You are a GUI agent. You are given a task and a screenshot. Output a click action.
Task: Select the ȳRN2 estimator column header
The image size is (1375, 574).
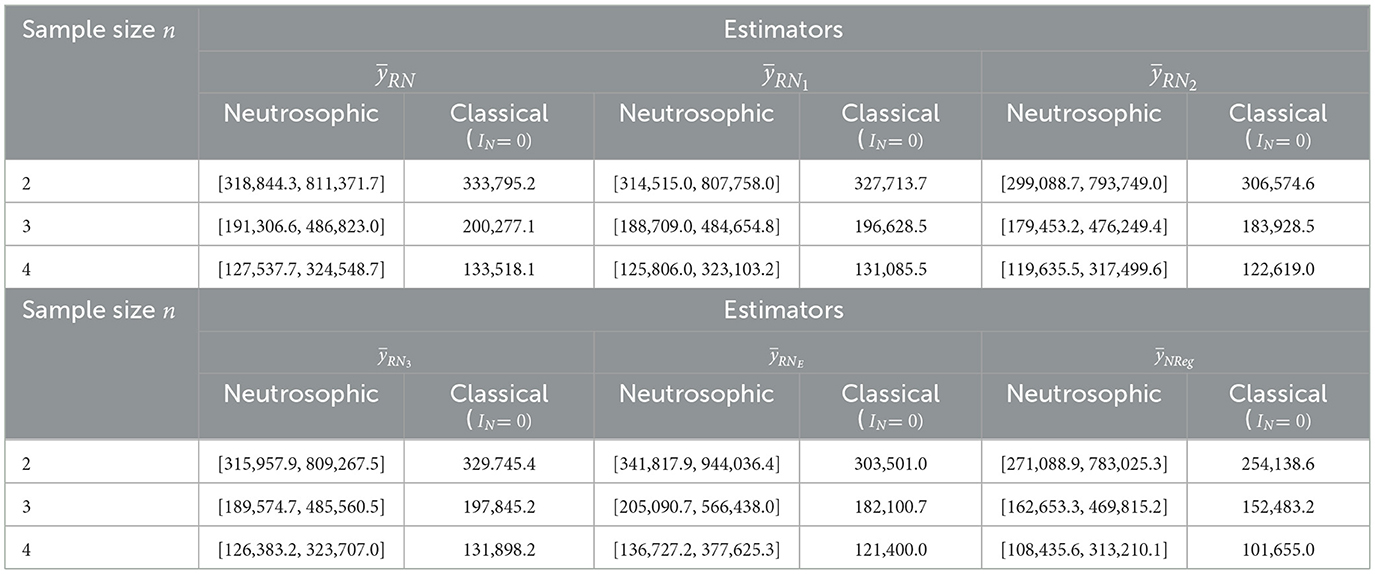click(x=1175, y=75)
